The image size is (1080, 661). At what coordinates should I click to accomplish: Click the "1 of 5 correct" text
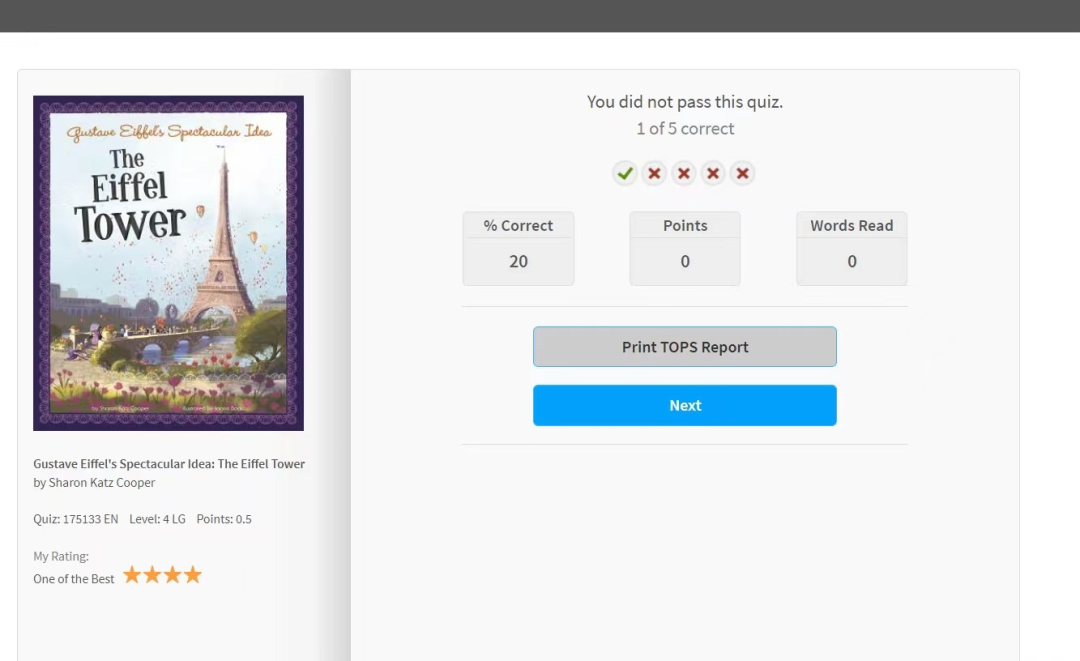pyautogui.click(x=685, y=129)
